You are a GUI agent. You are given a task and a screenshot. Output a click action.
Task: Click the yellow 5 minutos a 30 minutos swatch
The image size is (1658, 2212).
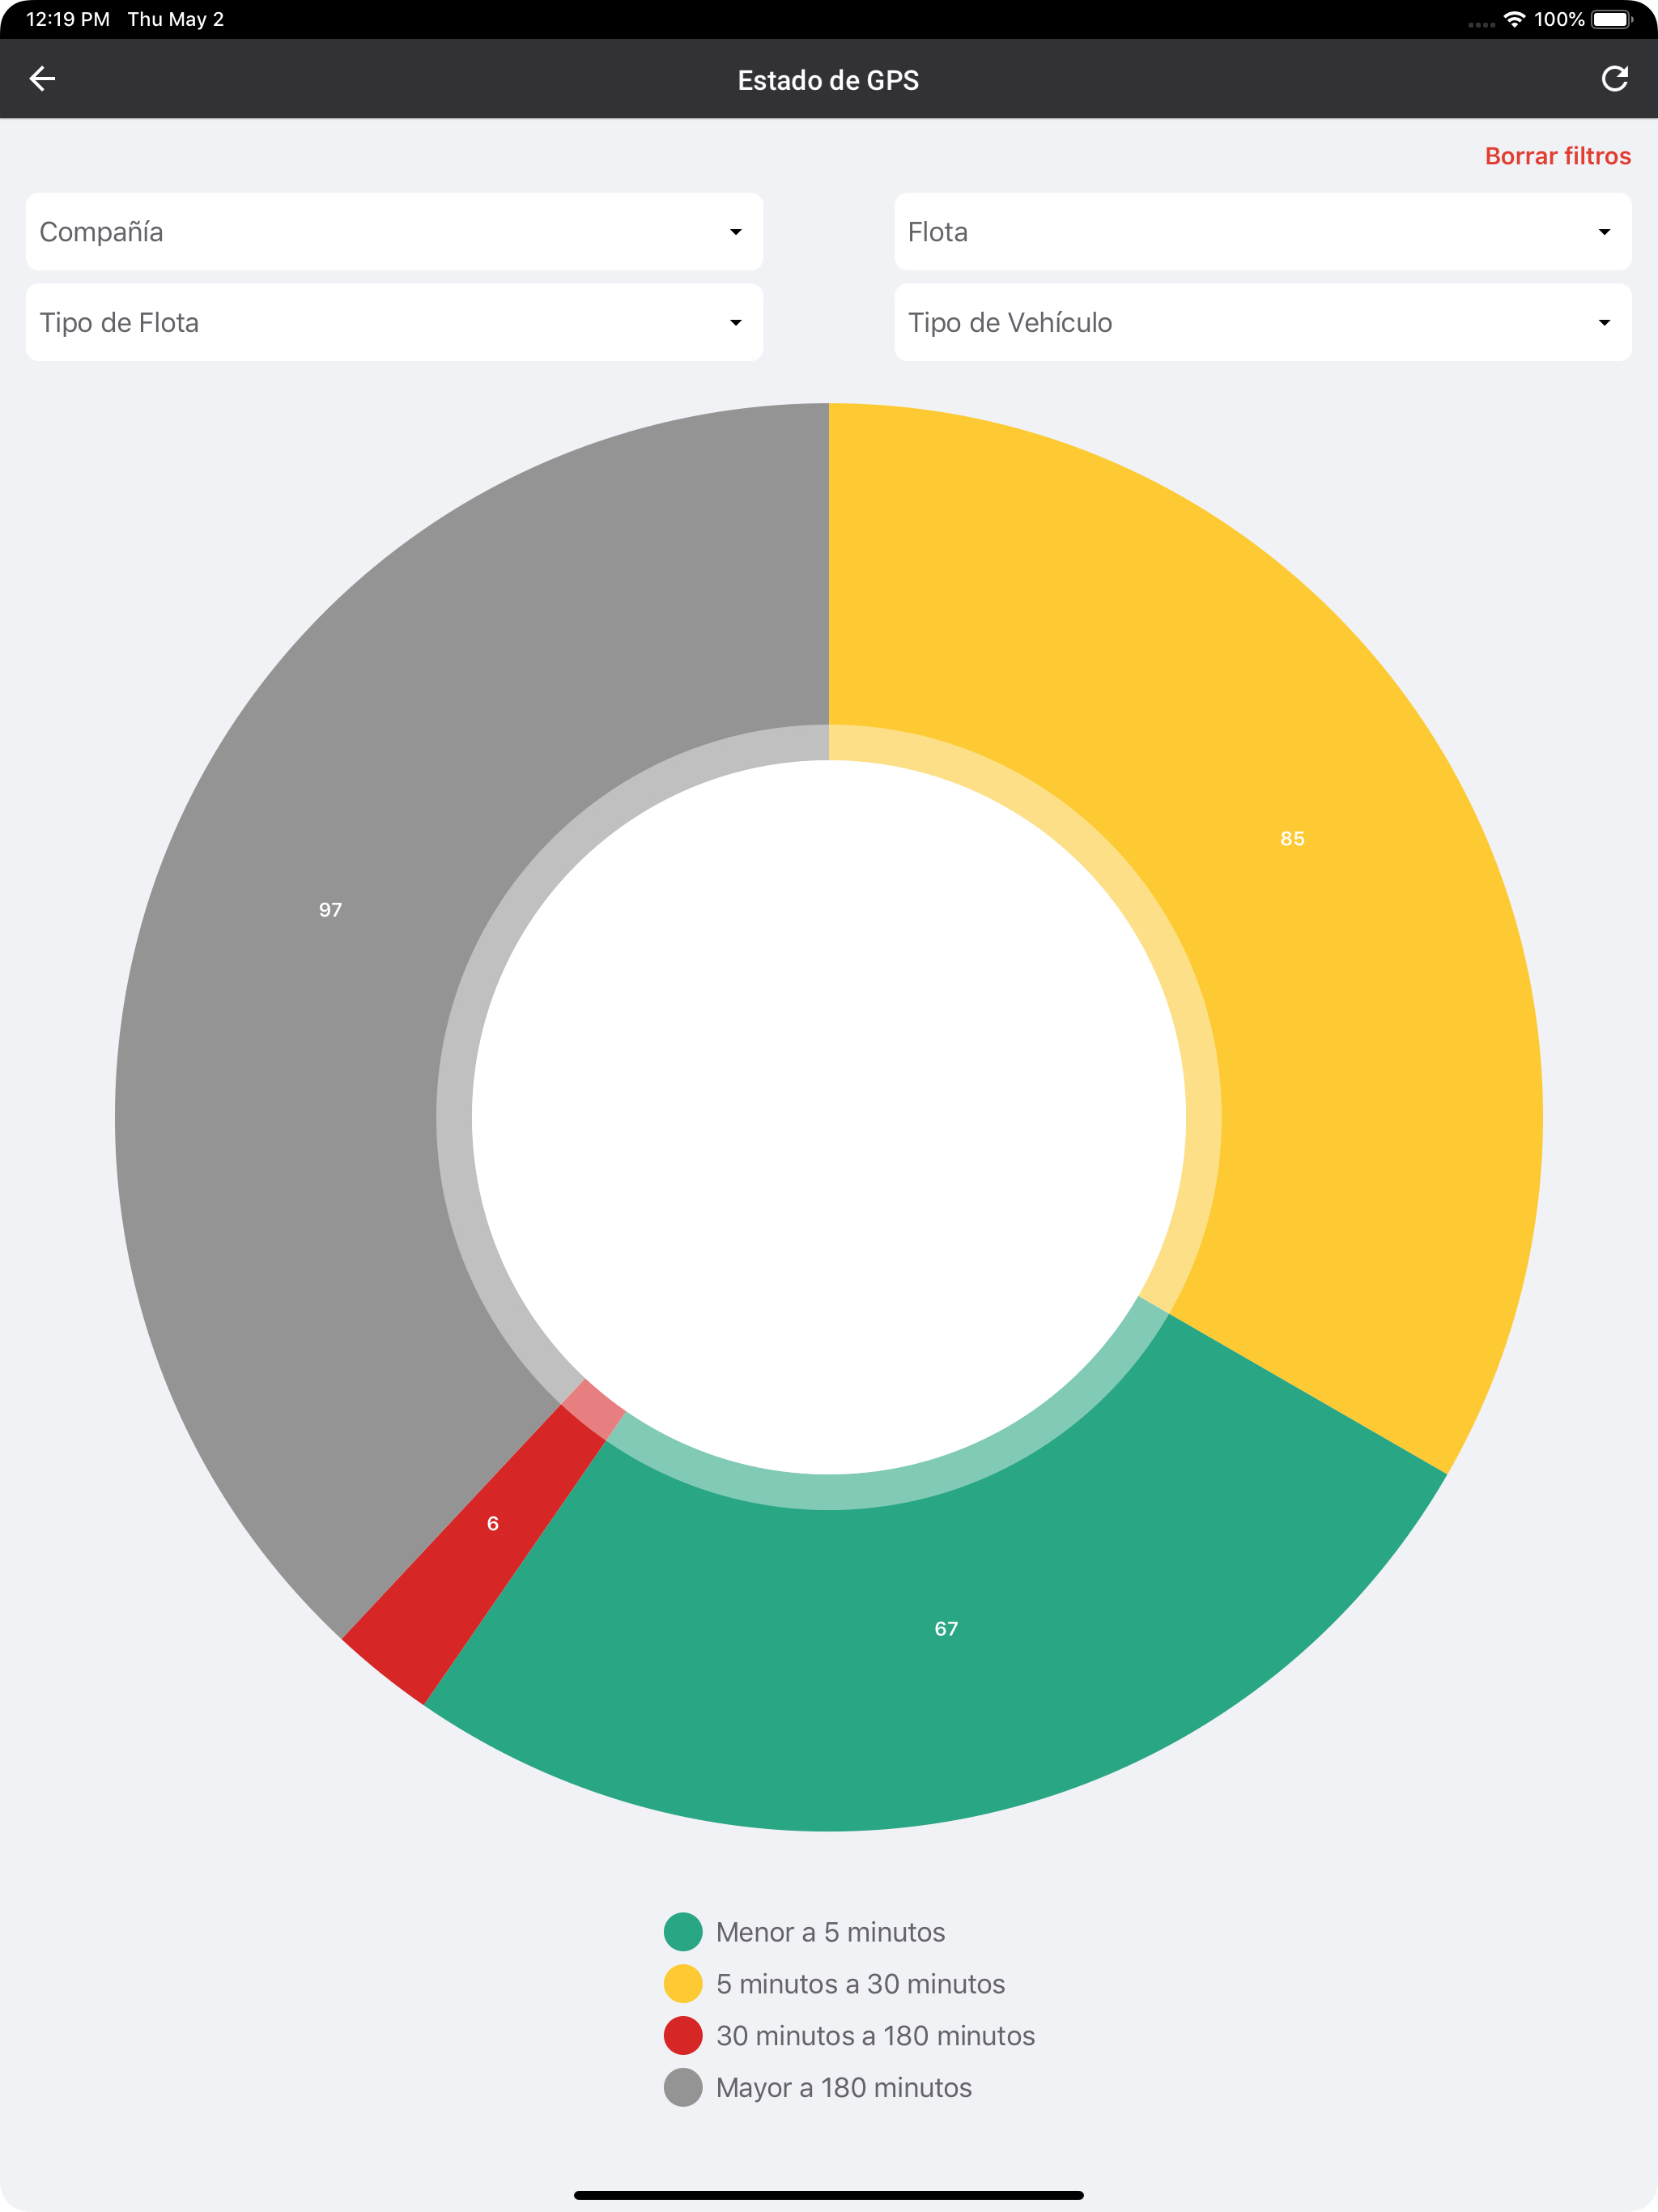coord(683,1983)
